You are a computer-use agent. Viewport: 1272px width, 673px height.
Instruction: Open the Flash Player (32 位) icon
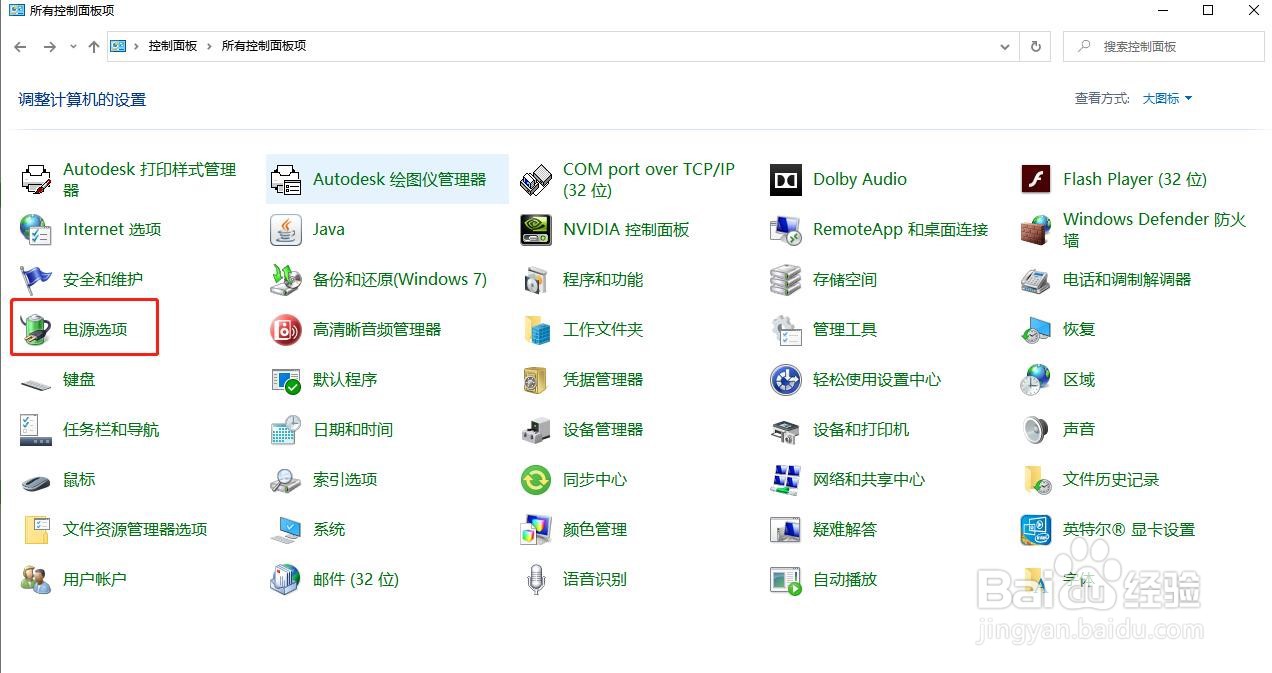pos(1036,180)
